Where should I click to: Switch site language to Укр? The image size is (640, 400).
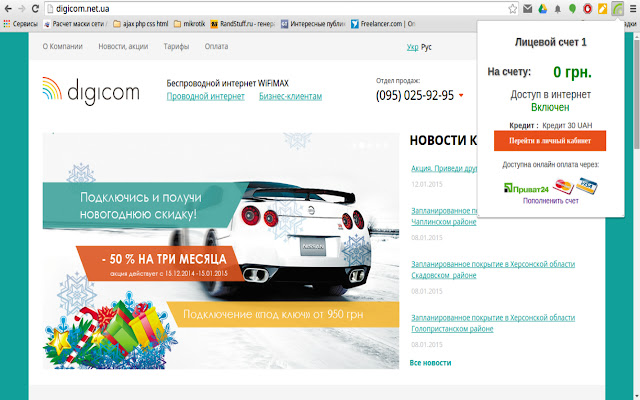[412, 47]
